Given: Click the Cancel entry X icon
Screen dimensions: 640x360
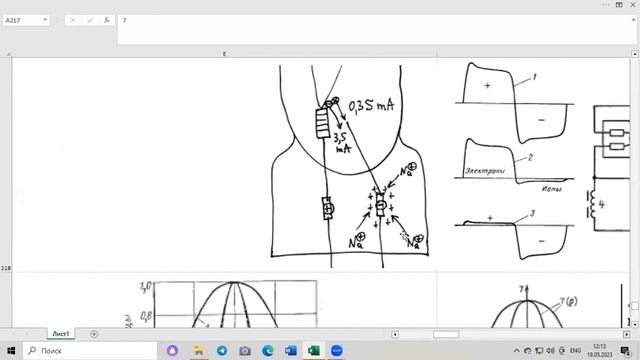Looking at the screenshot, I should tap(73, 20).
